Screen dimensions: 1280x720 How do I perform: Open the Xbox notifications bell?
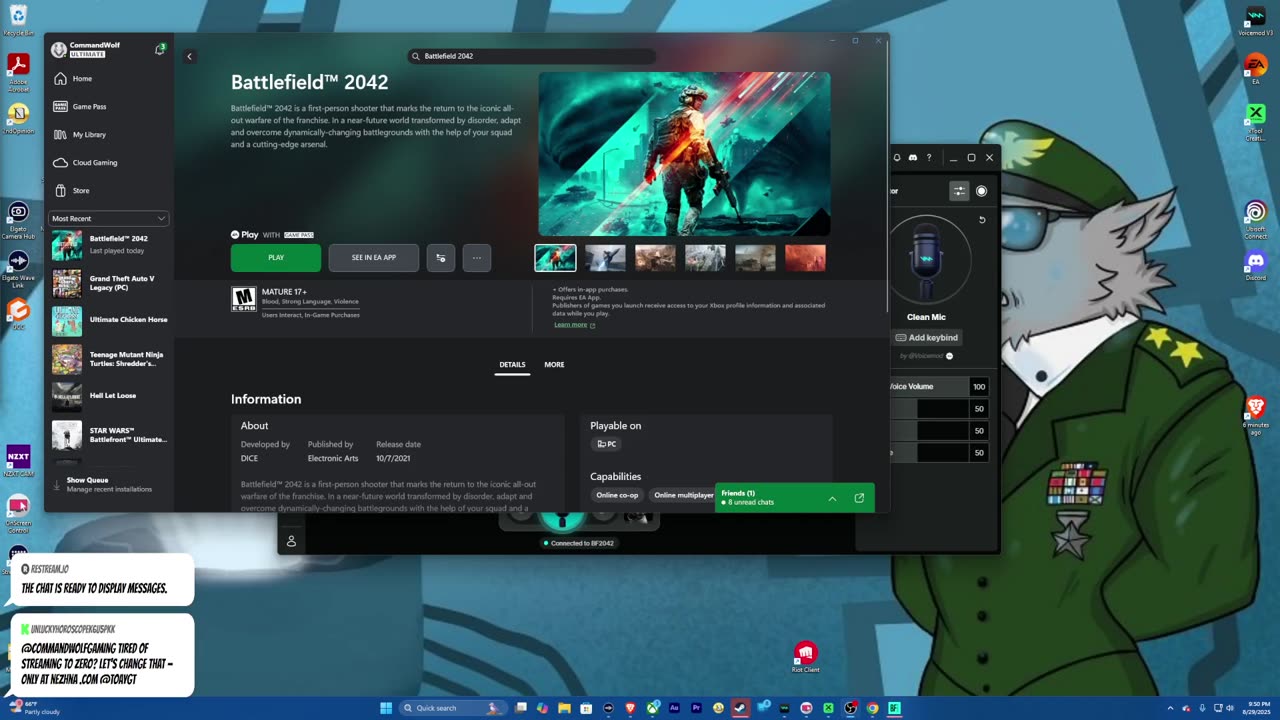click(x=159, y=49)
